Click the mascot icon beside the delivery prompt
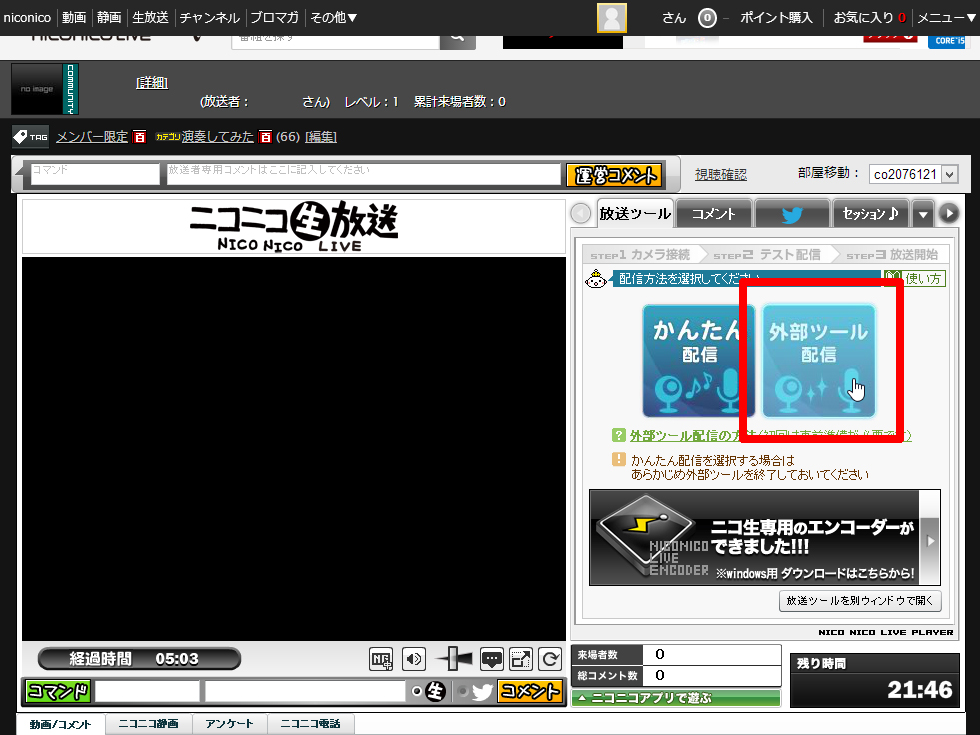Viewport: 980px width, 735px height. (x=596, y=279)
